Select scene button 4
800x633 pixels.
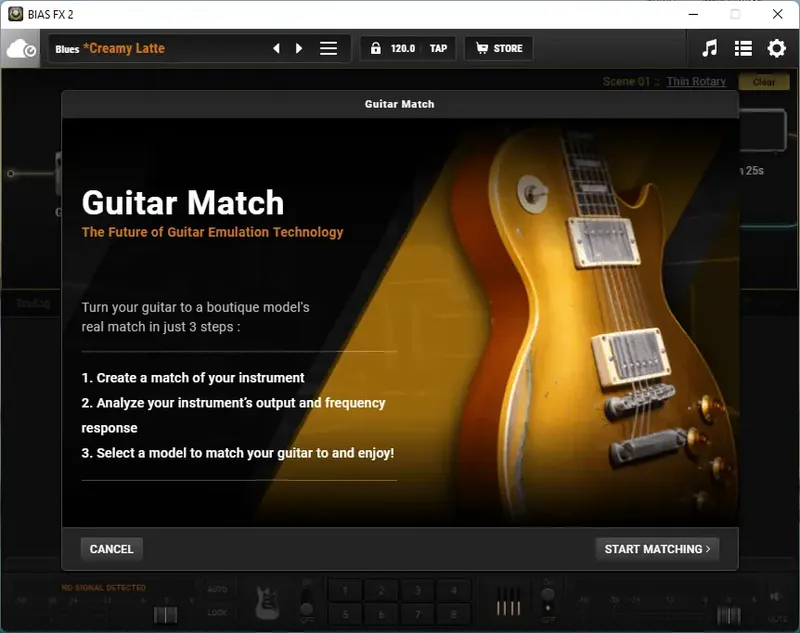click(x=454, y=591)
